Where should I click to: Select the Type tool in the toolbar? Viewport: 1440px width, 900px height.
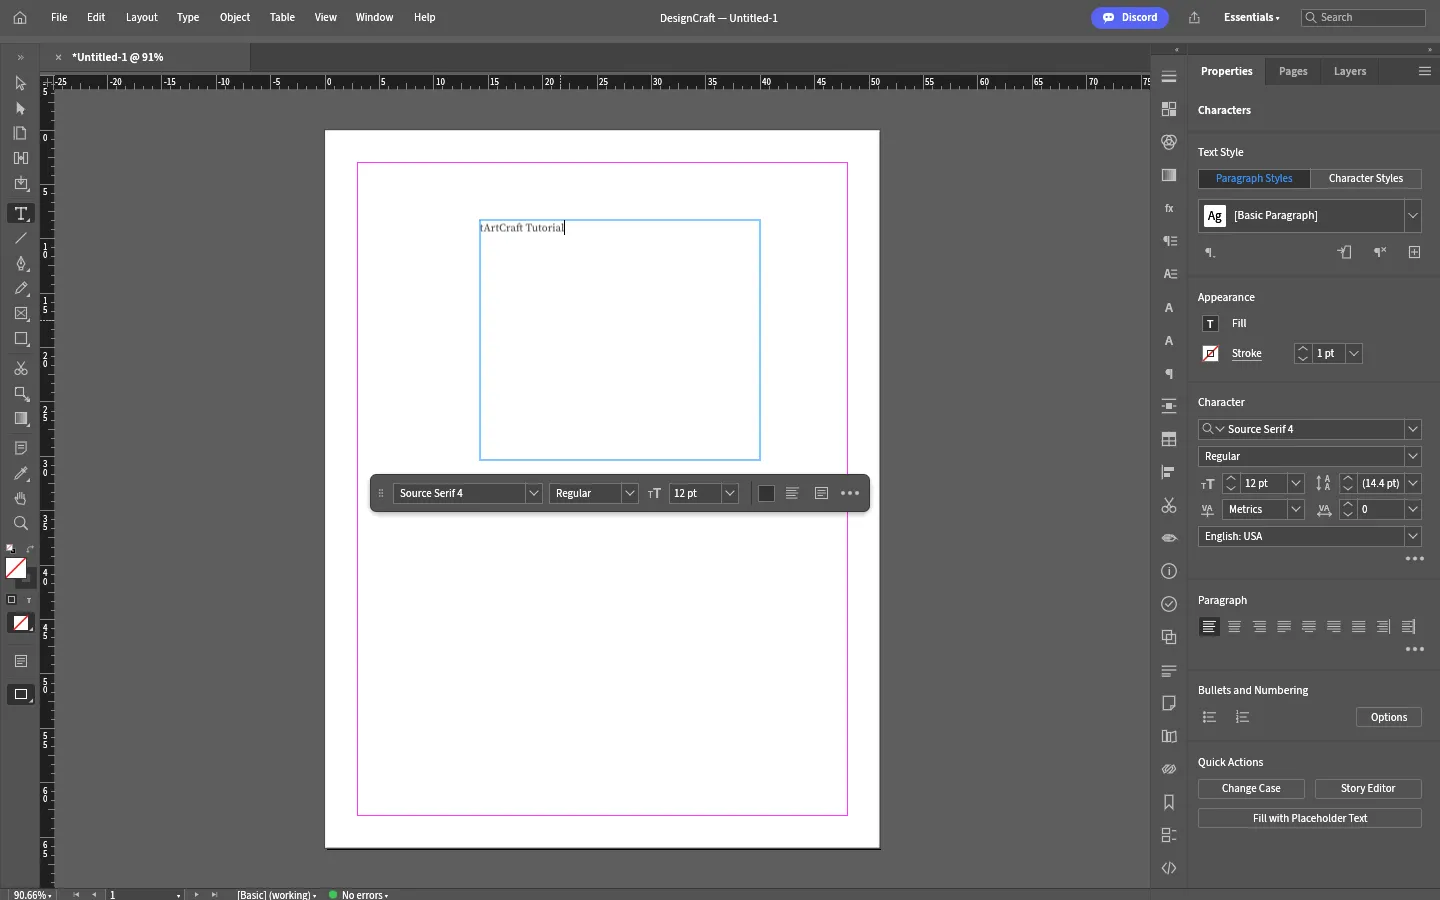[x=21, y=214]
